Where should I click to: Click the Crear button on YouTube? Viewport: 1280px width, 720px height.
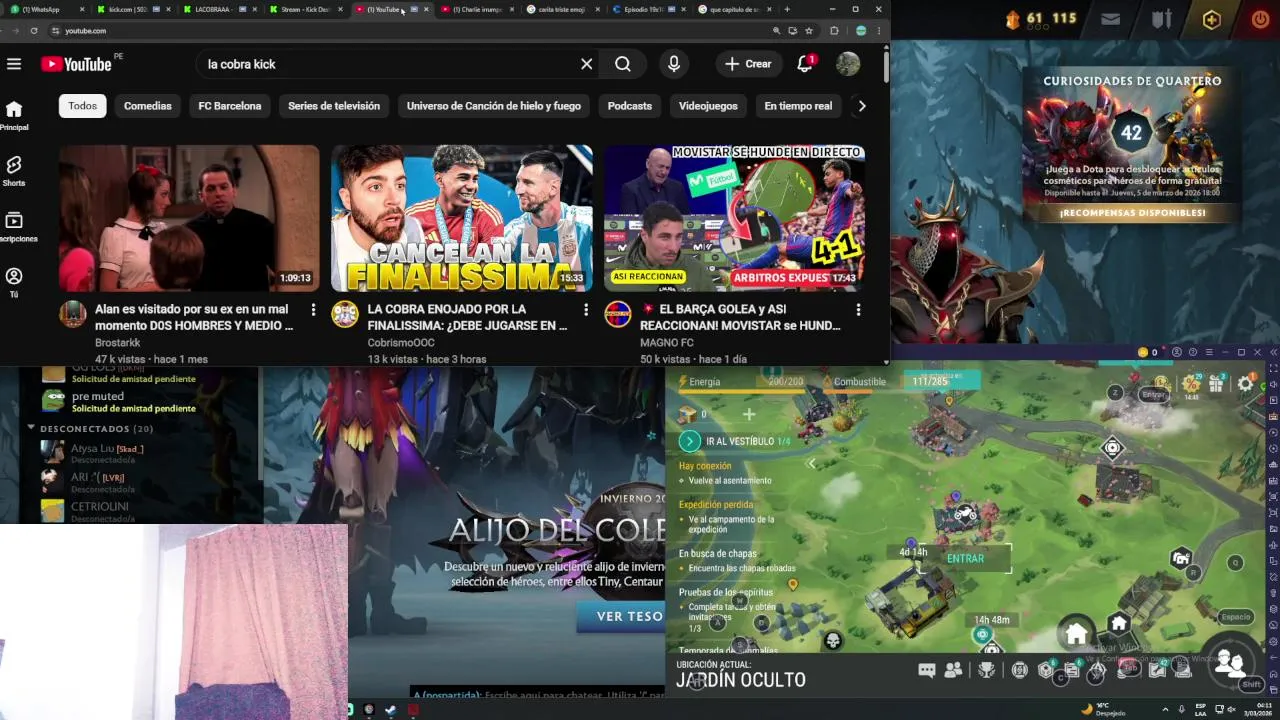click(749, 64)
